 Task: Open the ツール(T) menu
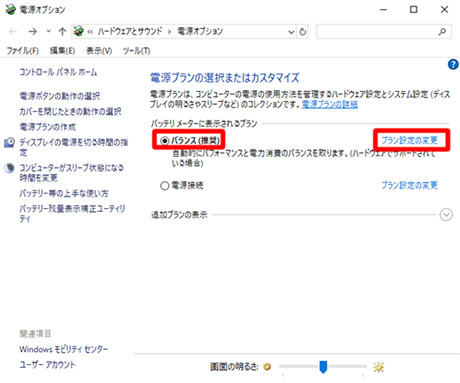click(x=136, y=51)
